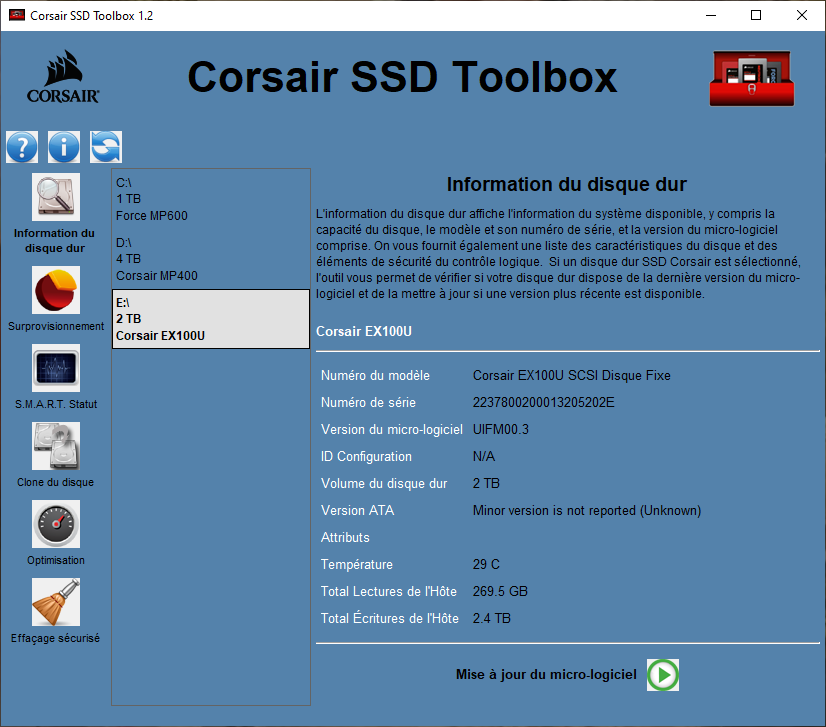This screenshot has width=826, height=727.
Task: Select the D:\ Corsair MP400 drive
Action: pos(211,259)
